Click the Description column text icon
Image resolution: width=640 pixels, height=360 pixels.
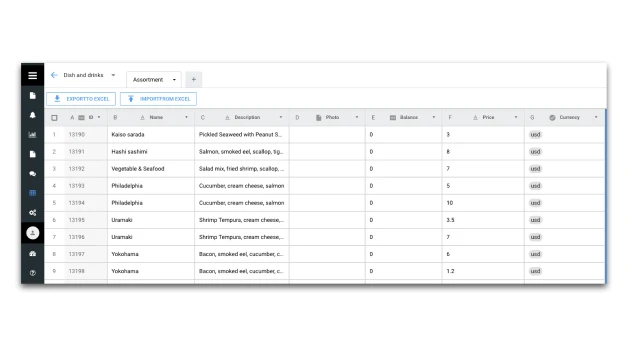(x=227, y=118)
